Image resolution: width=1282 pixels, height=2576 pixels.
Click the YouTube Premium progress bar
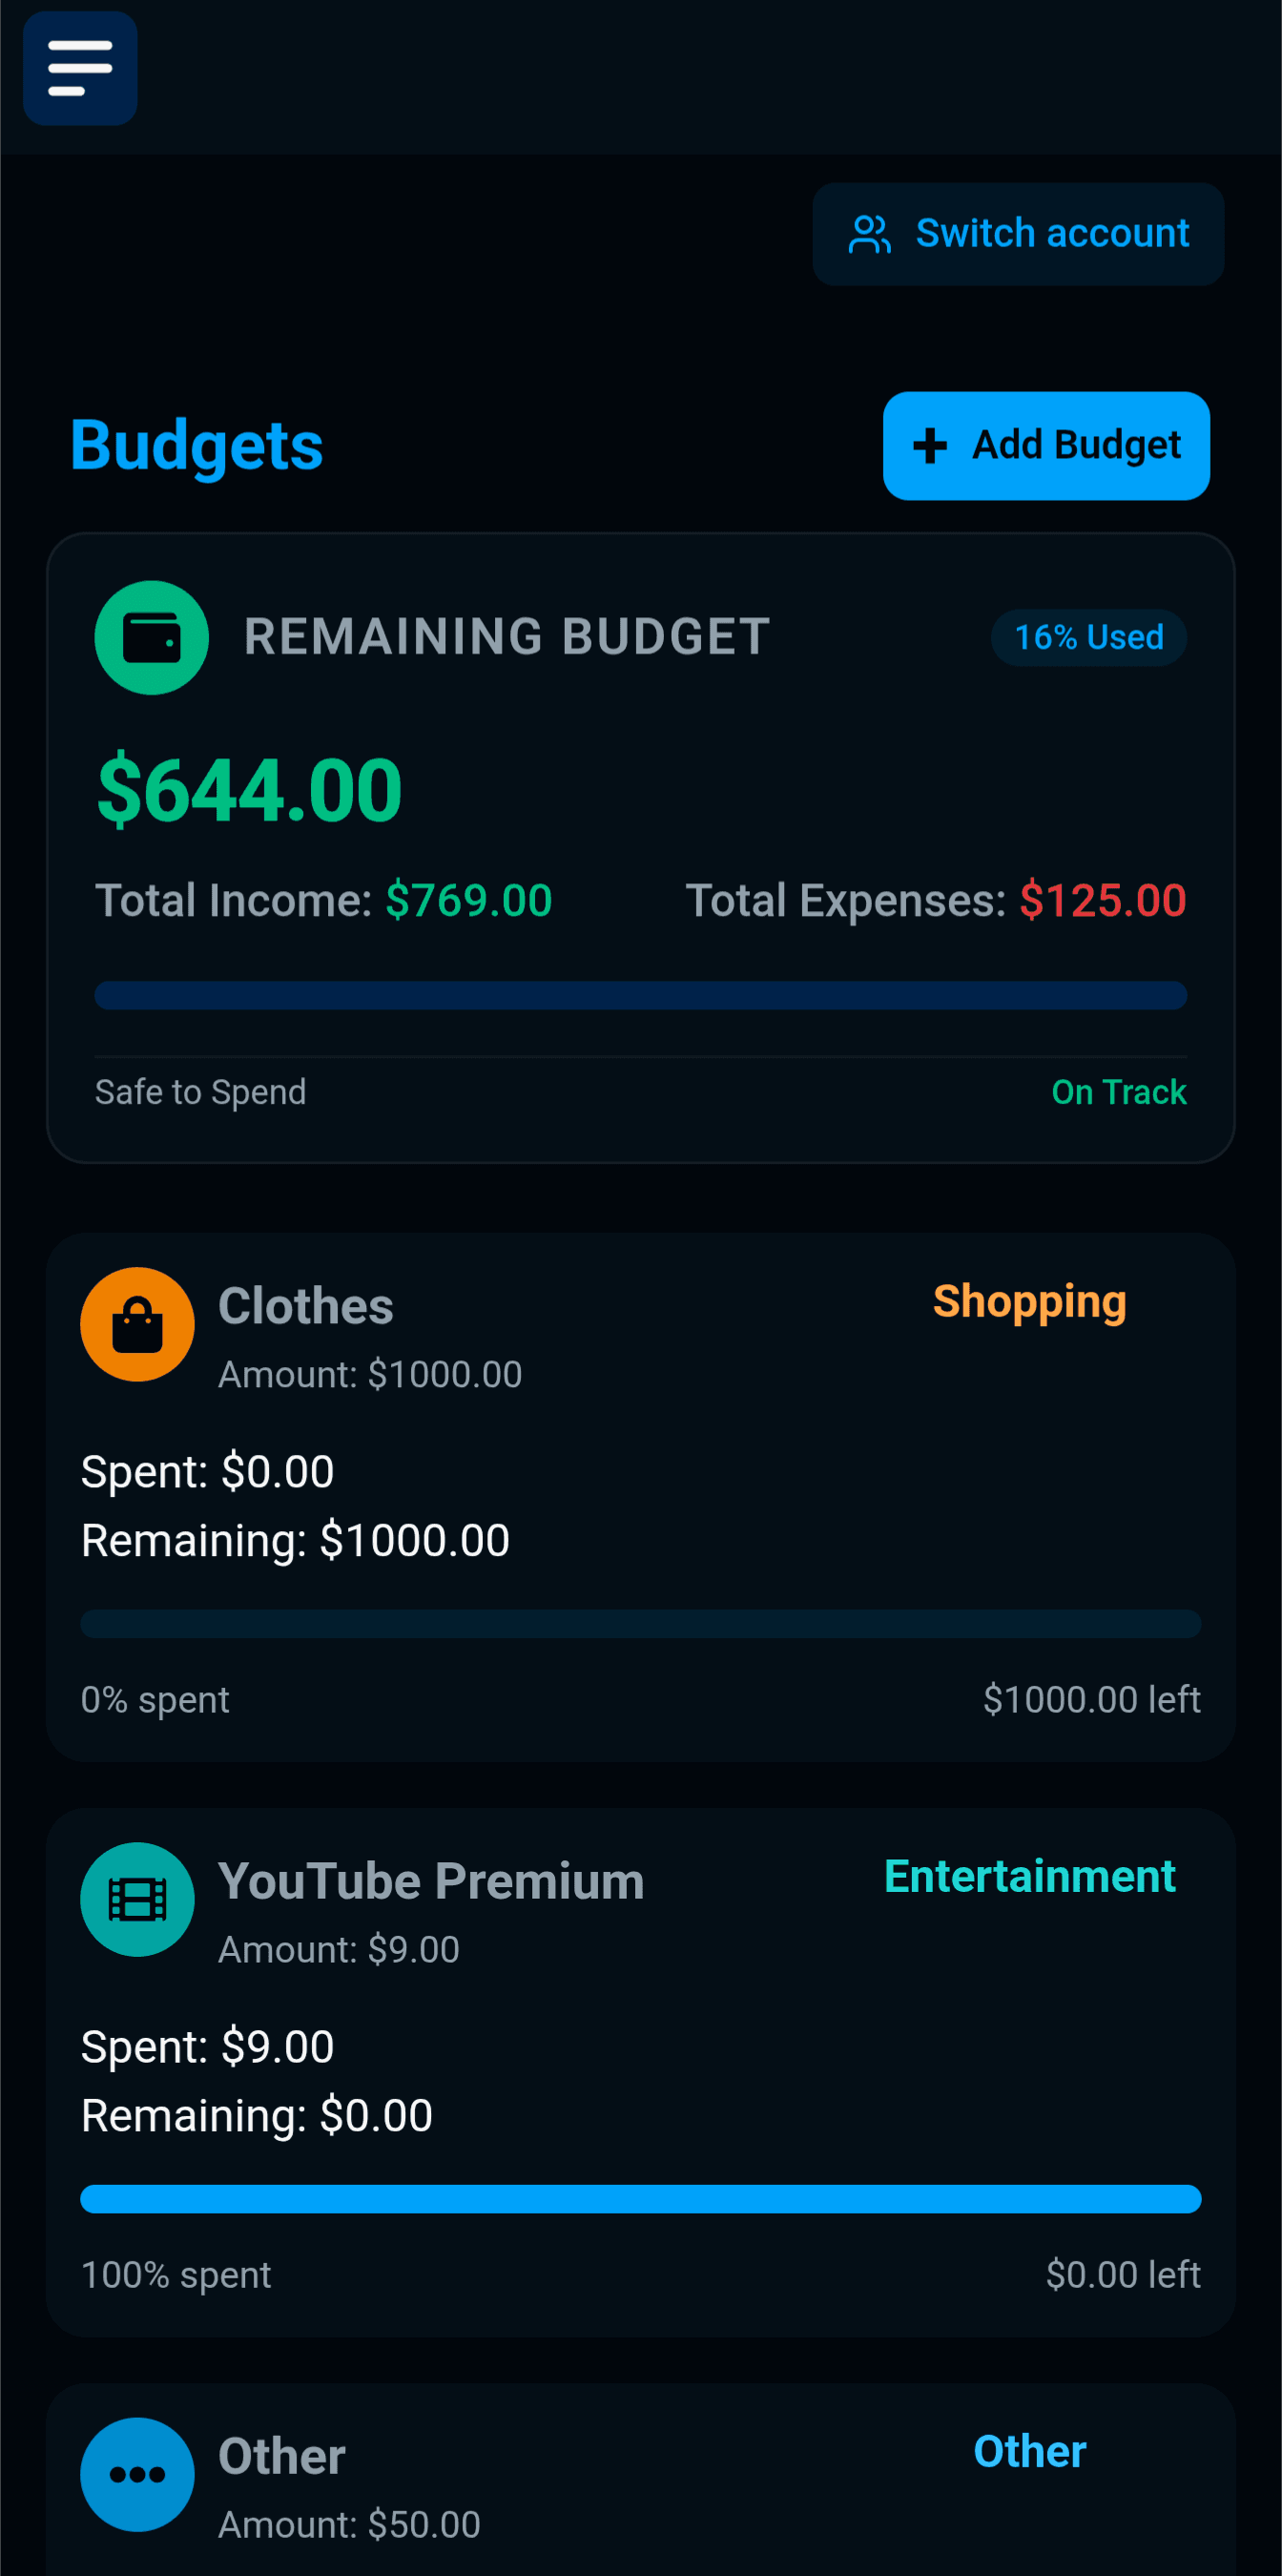click(x=641, y=2198)
